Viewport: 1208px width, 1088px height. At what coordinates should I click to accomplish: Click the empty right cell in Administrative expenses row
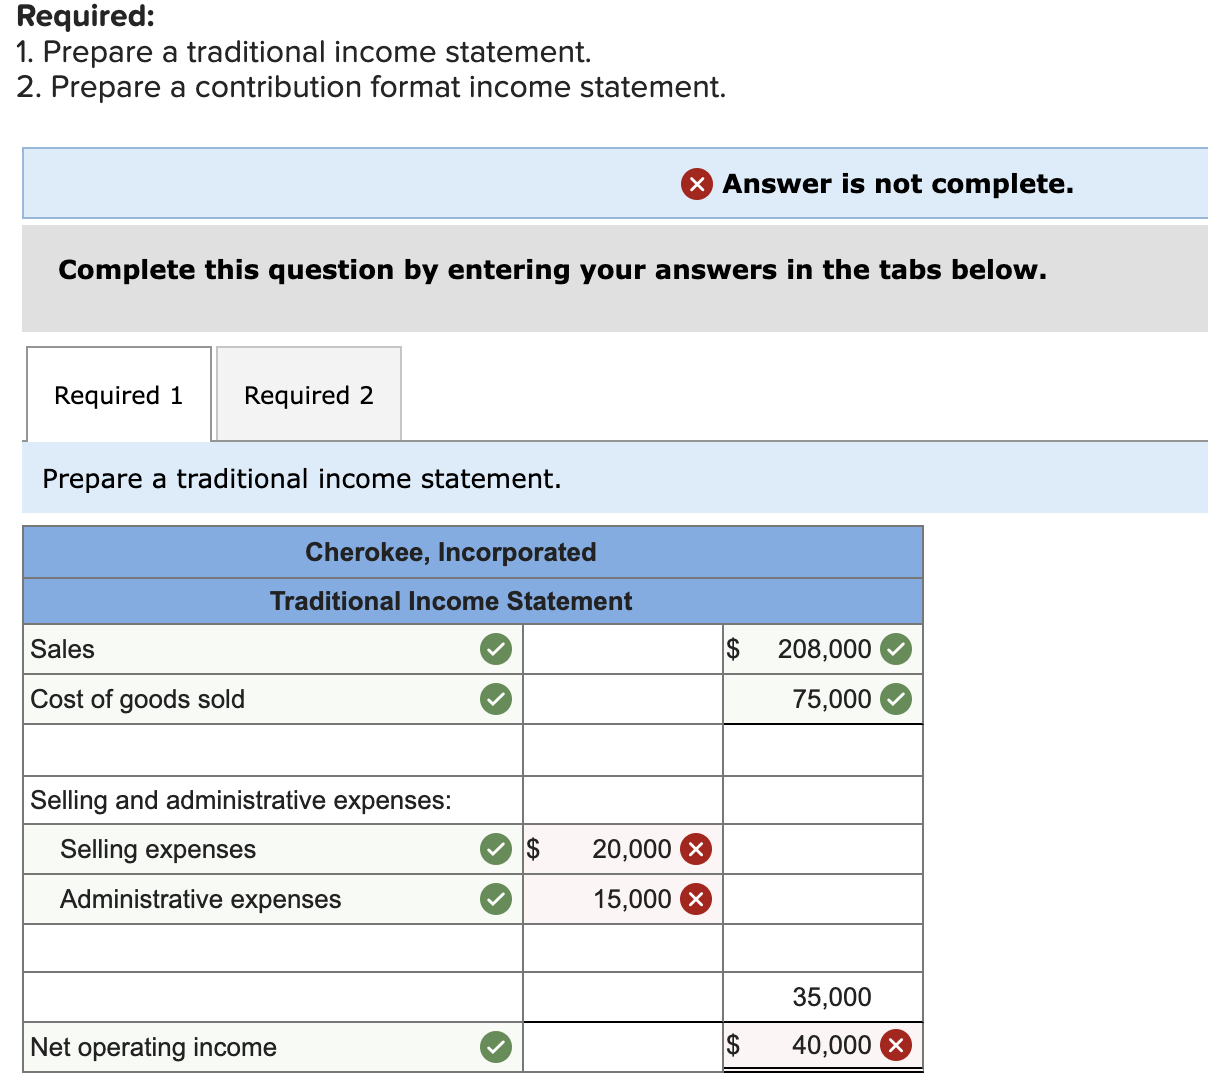click(x=823, y=899)
